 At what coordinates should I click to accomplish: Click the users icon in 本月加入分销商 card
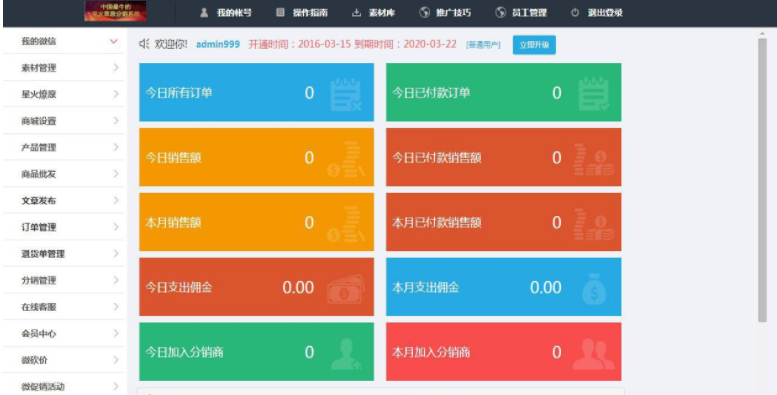594,354
